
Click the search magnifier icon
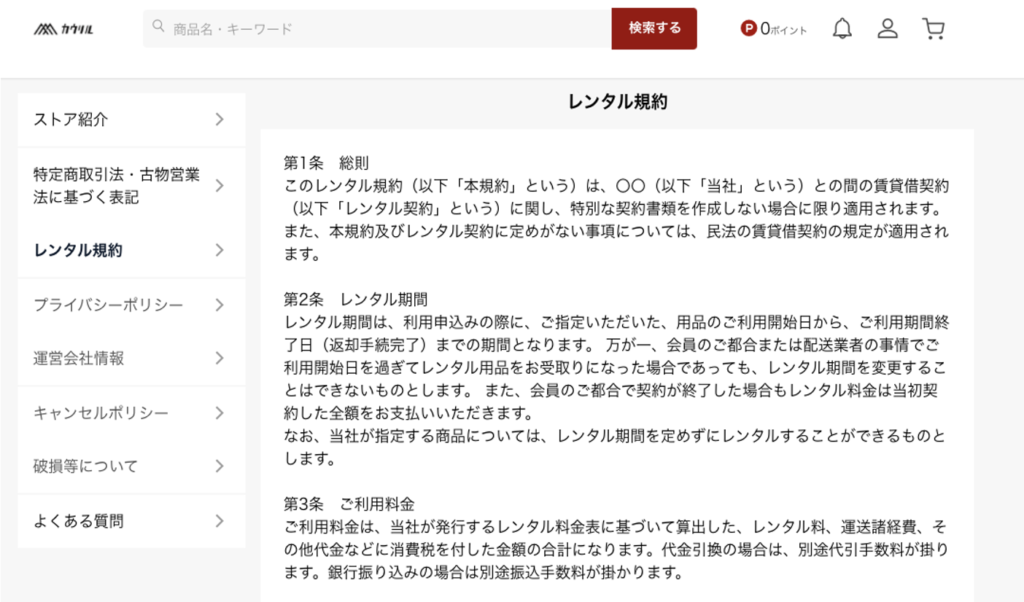pos(158,28)
